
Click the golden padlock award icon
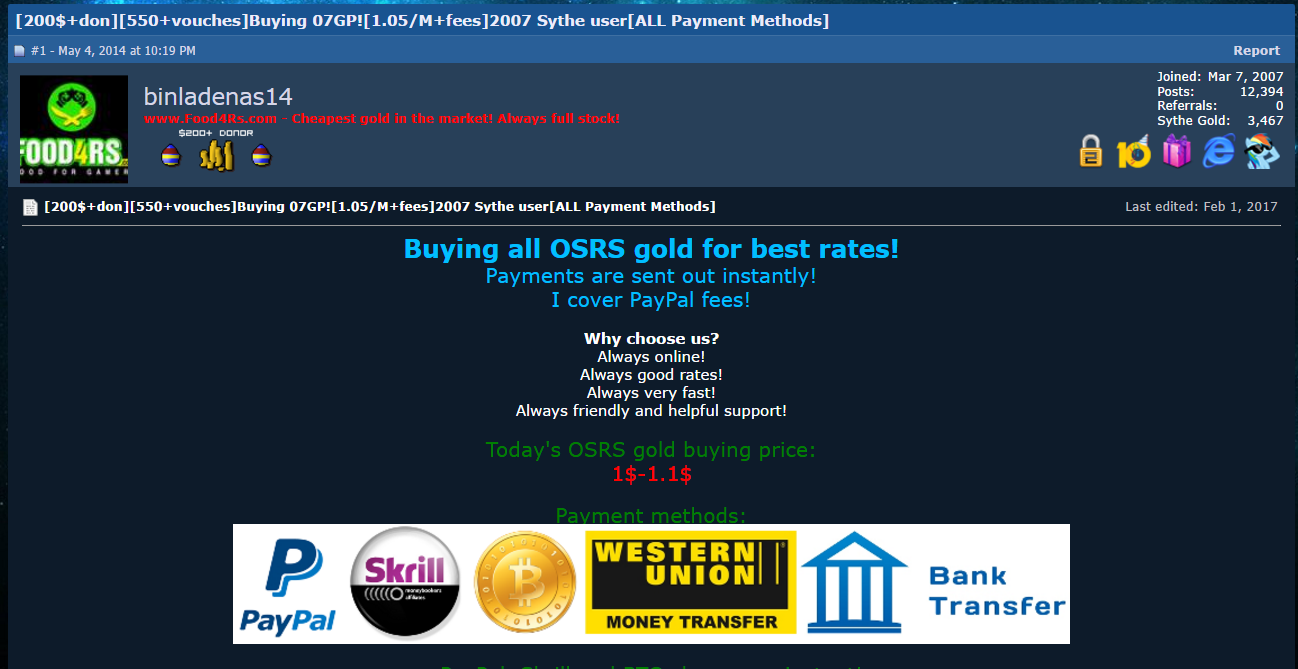click(1091, 151)
